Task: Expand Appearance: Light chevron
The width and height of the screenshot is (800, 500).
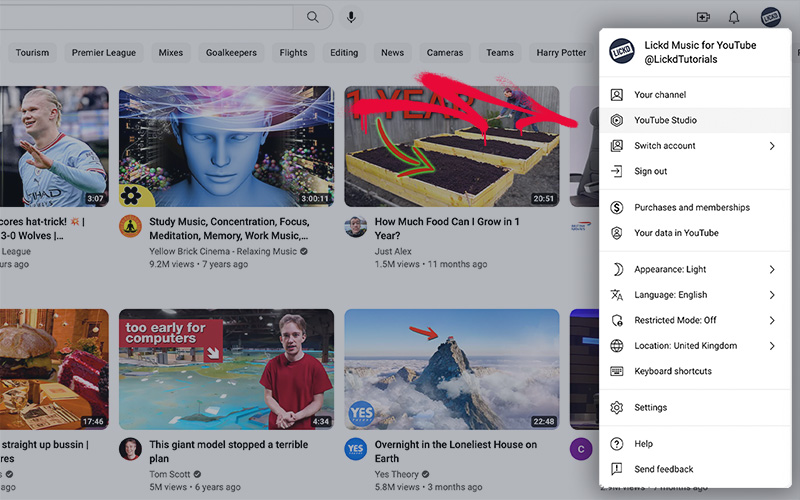Action: [772, 269]
